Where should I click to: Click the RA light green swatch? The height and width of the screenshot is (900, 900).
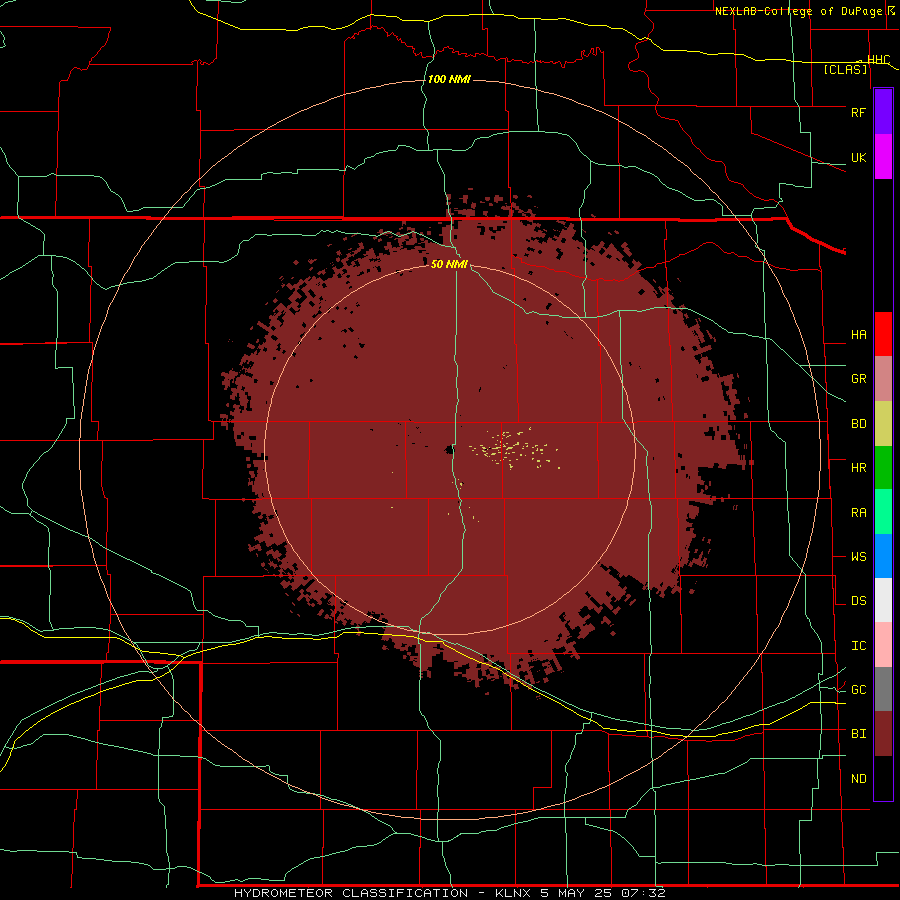pos(883,511)
